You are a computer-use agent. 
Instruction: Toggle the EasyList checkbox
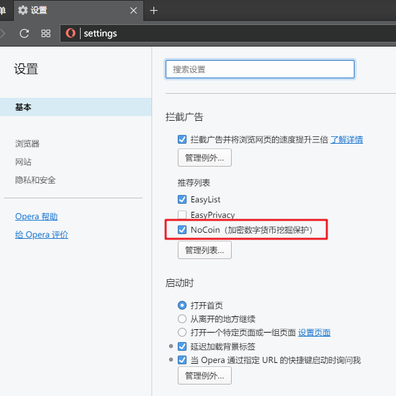coord(182,199)
